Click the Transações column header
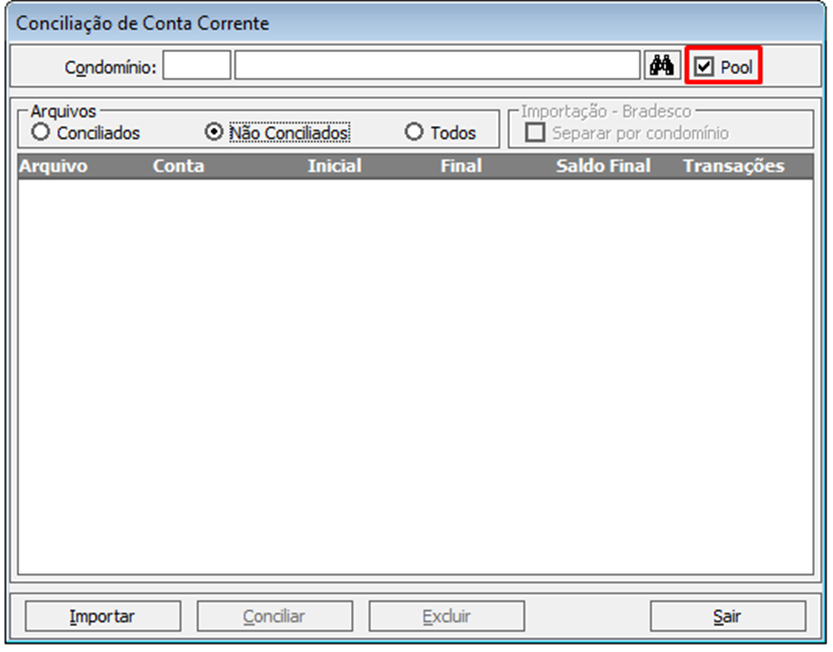The width and height of the screenshot is (833, 652). tap(734, 166)
